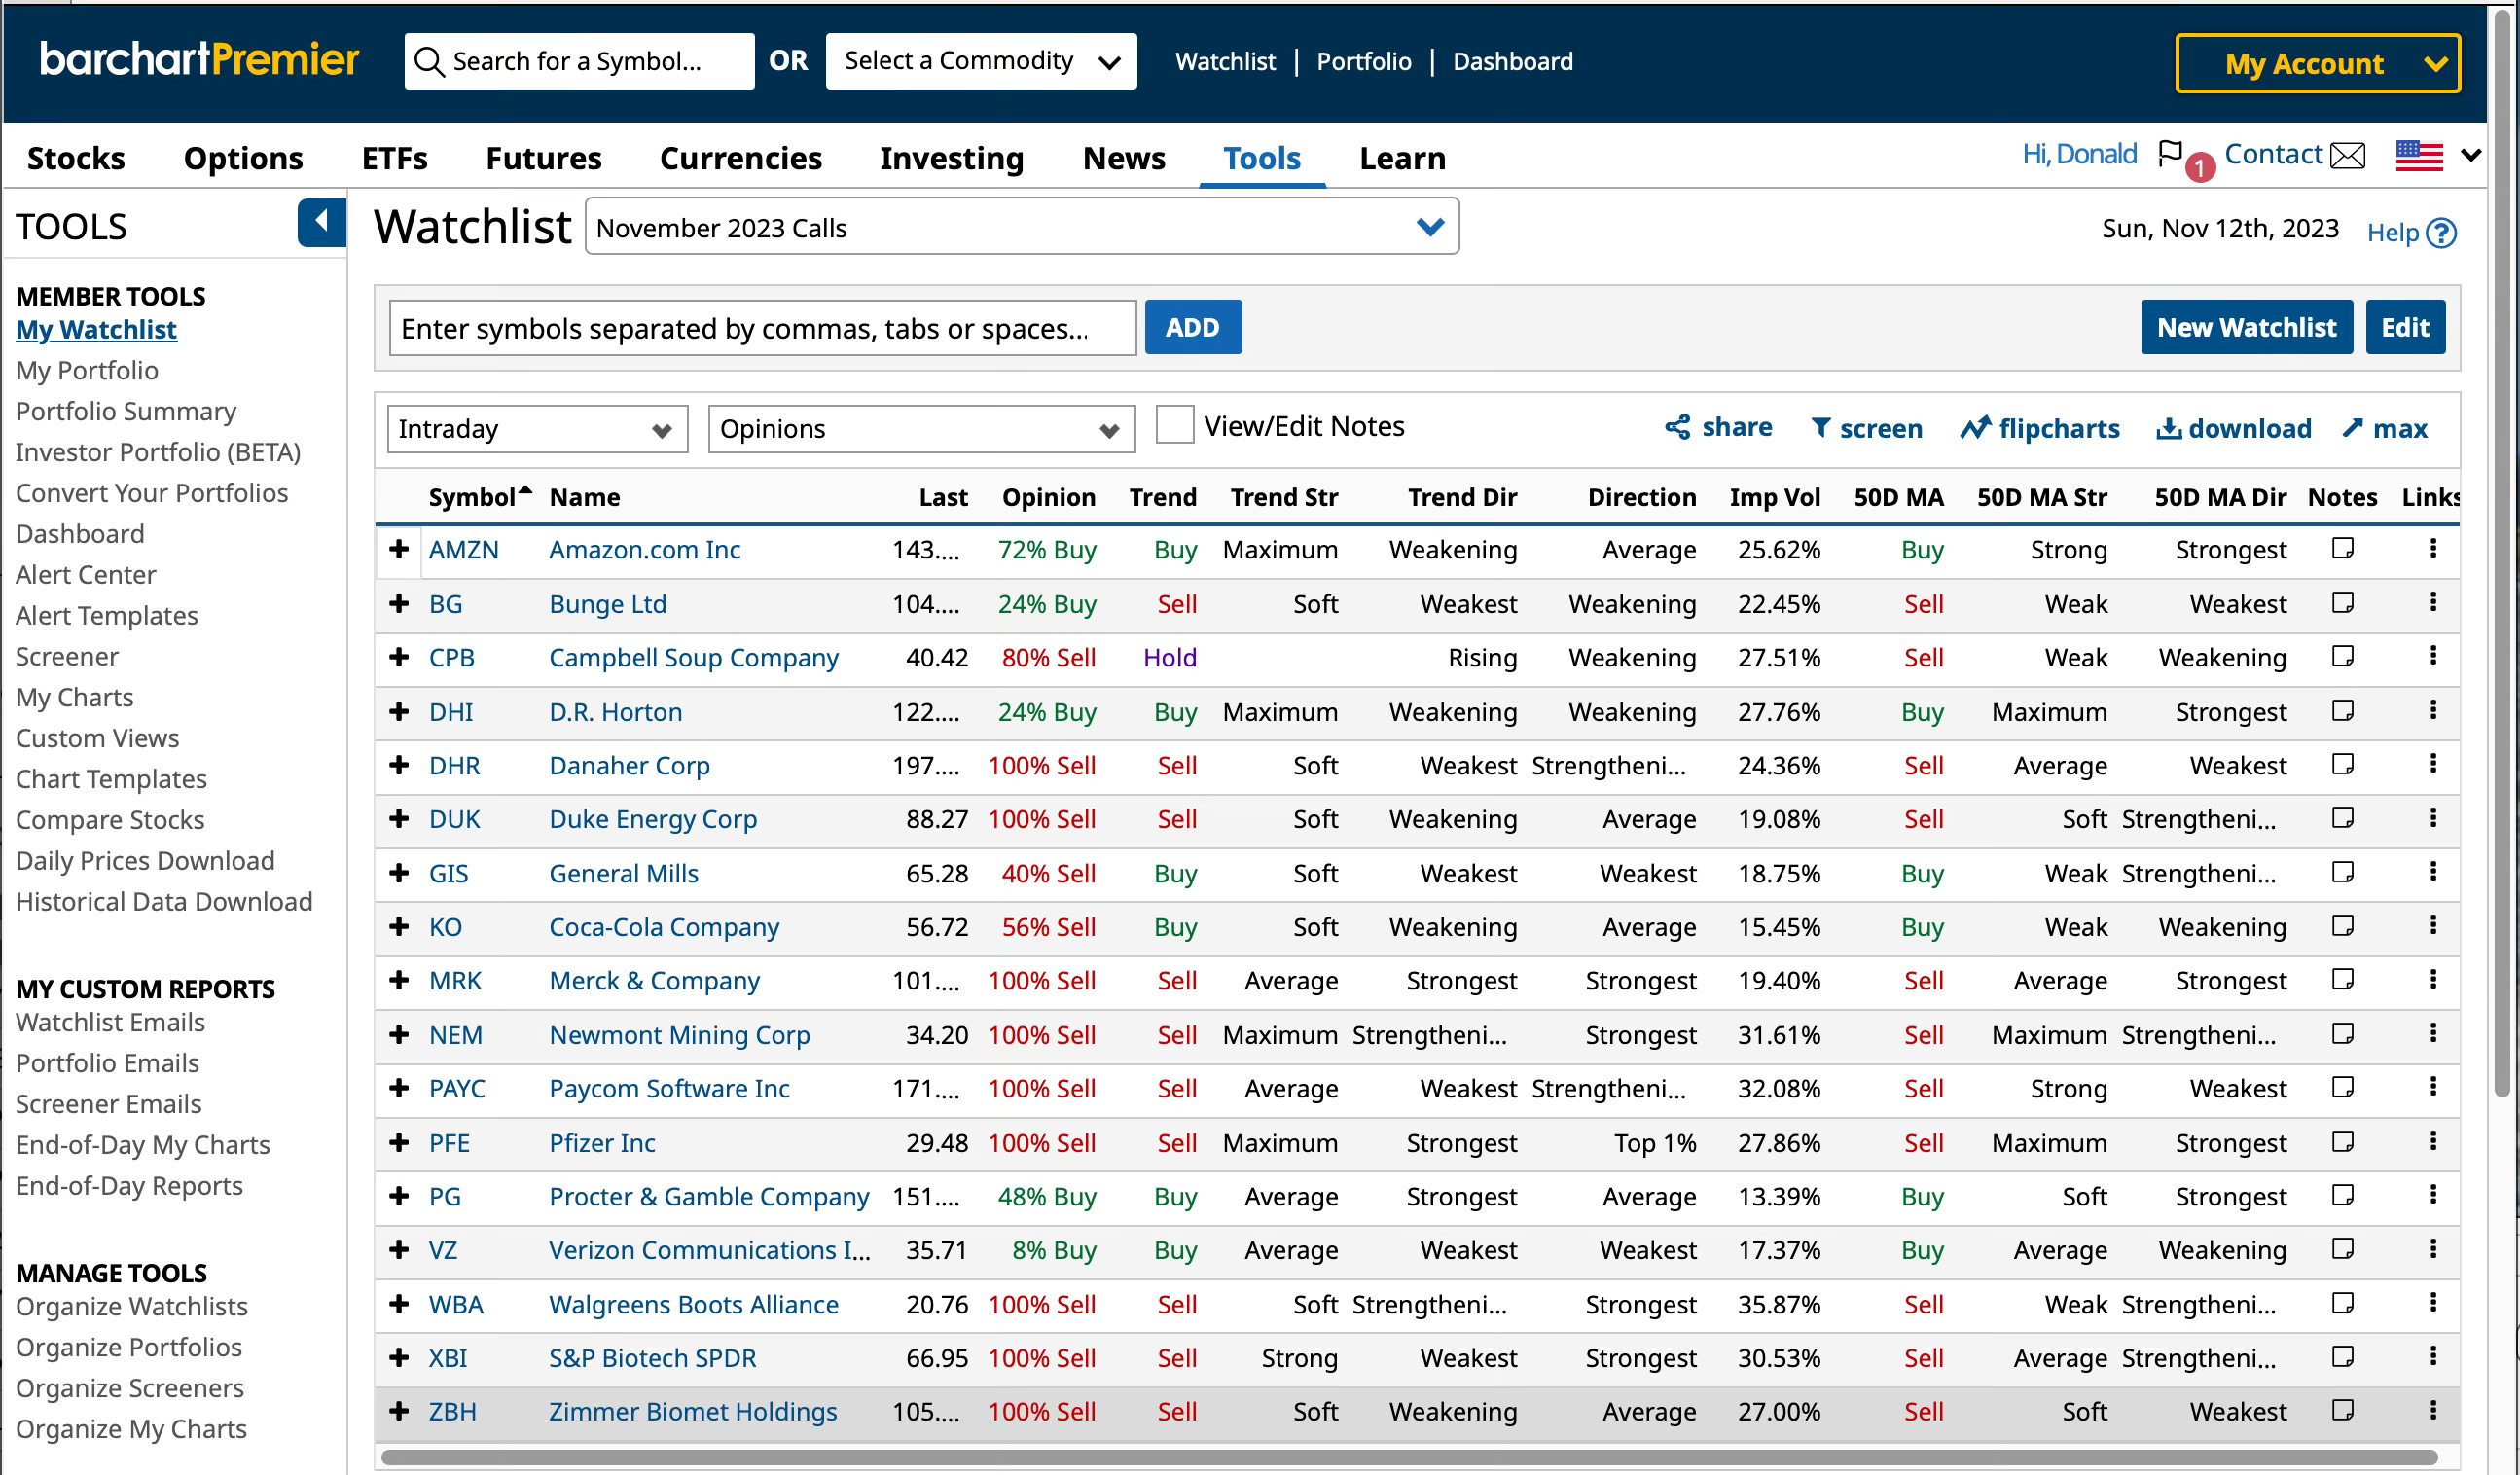Screen dimensions: 2520x1475
Task: Toggle the View/Edit Notes checkbox
Action: click(1174, 425)
